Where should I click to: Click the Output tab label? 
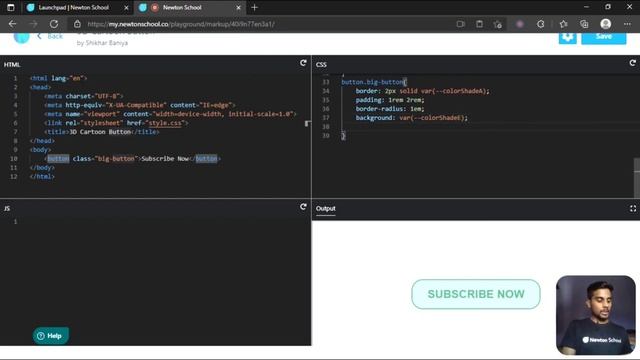tap(325, 209)
